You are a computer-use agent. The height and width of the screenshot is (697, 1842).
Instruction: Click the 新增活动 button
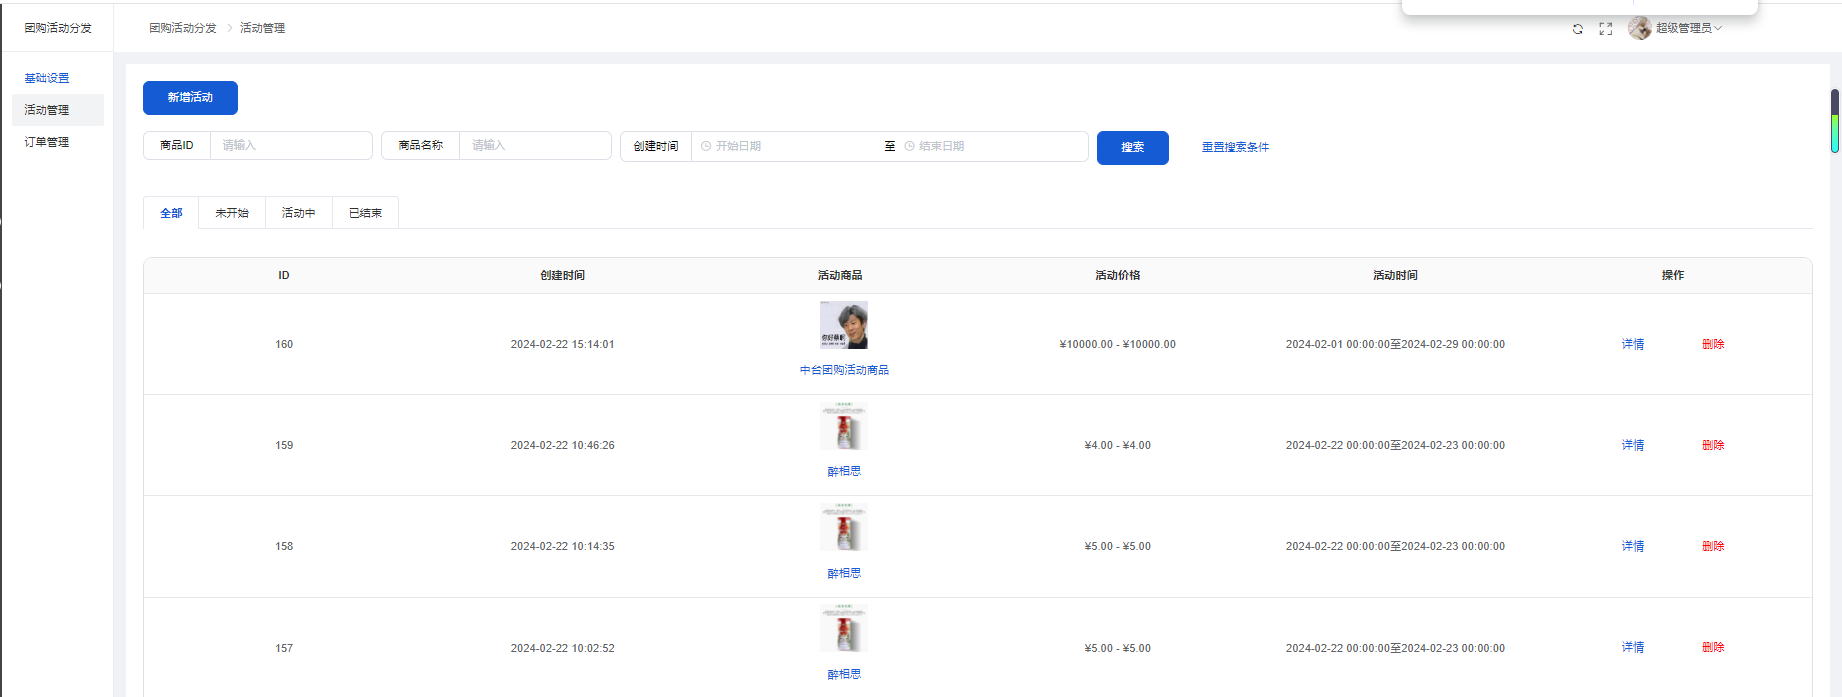(190, 98)
